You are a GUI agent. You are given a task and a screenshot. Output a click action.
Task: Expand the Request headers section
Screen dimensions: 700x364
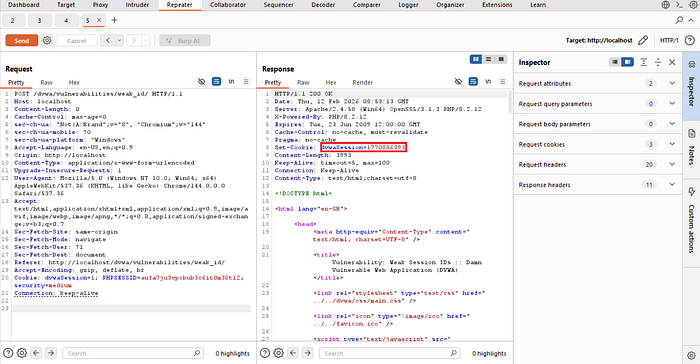pos(598,164)
